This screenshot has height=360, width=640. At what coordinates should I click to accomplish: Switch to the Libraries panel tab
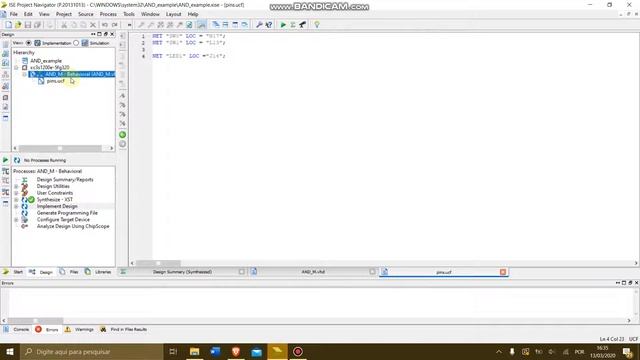tap(98, 272)
